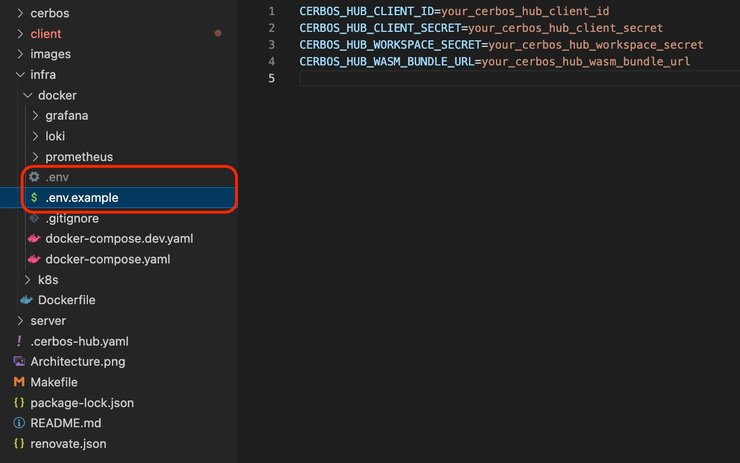The width and height of the screenshot is (740, 463).
Task: Click the gear icon of .env file
Action: pyautogui.click(x=34, y=177)
